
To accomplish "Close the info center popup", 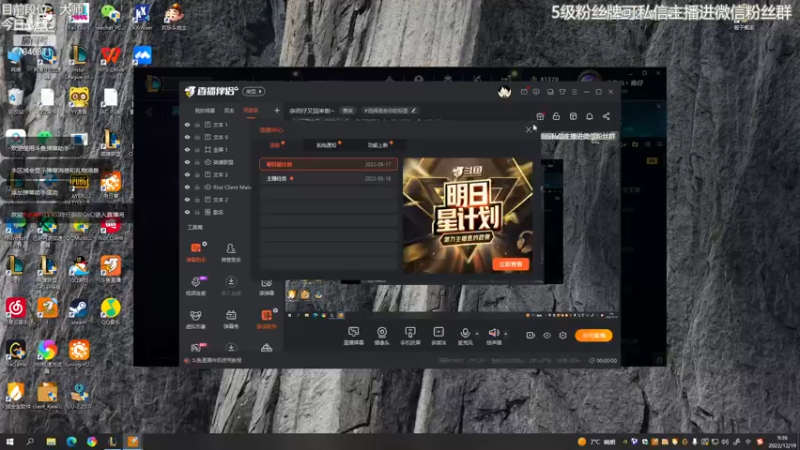I will 529,130.
